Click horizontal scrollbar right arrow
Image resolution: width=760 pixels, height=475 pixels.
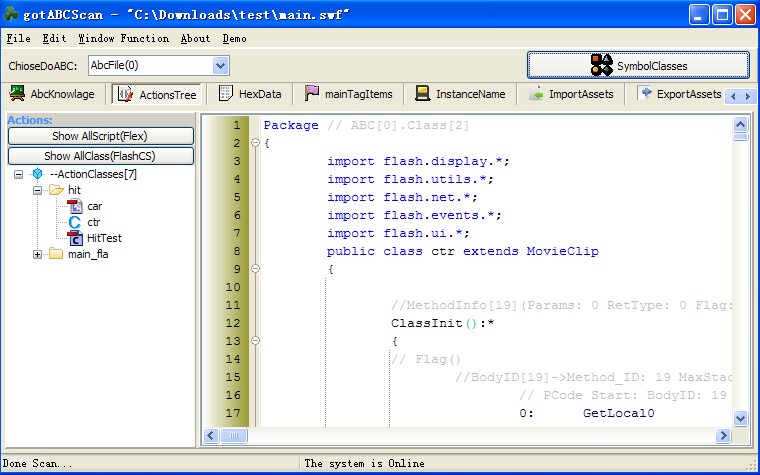[723, 435]
